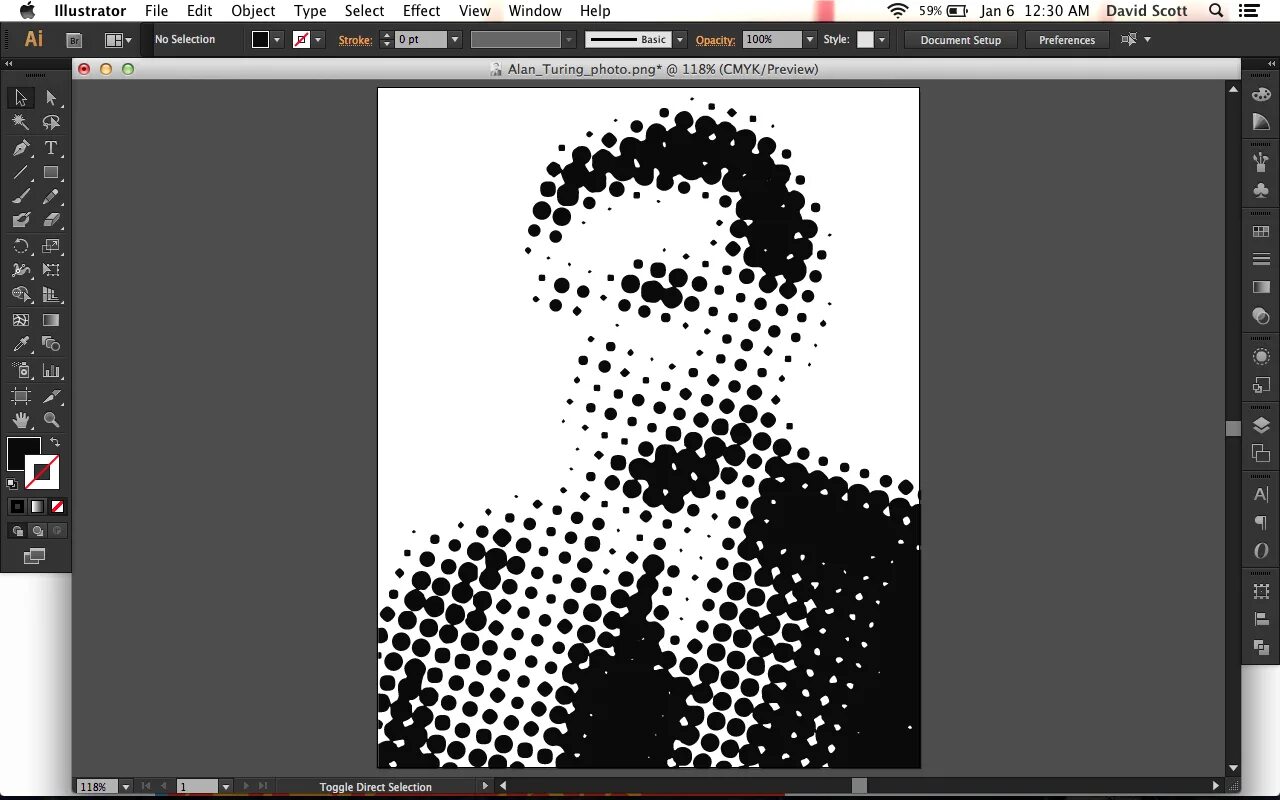Viewport: 1280px width, 800px height.
Task: Select the Selection tool (black arrow)
Action: 20,98
